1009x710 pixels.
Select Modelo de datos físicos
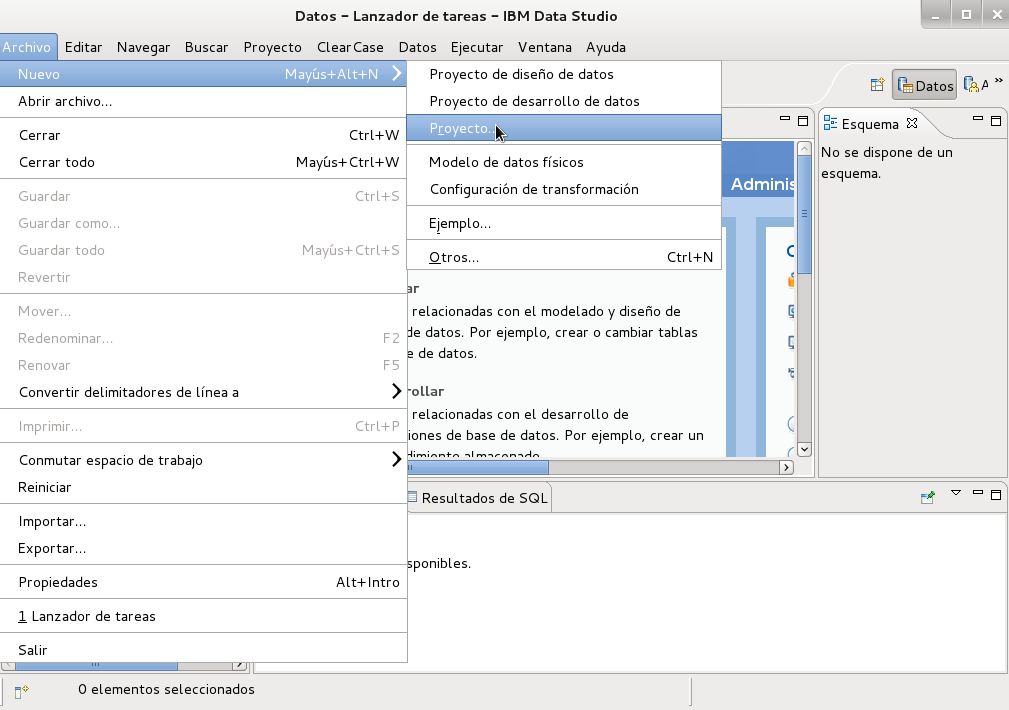coord(564,162)
